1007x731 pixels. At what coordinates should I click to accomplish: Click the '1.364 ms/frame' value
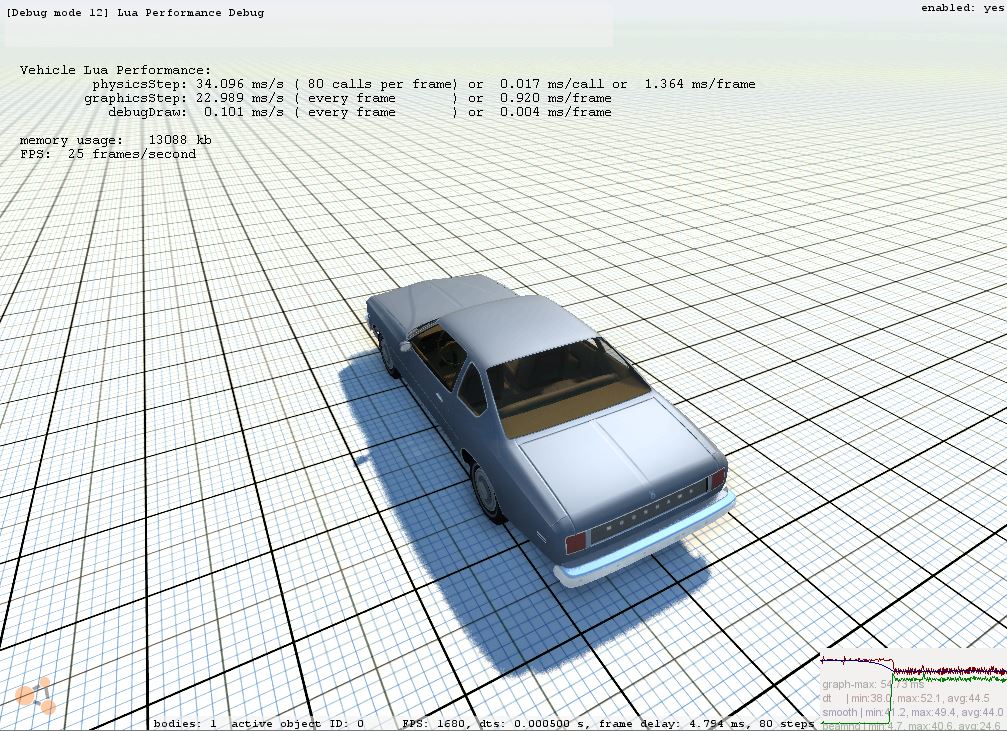(699, 84)
